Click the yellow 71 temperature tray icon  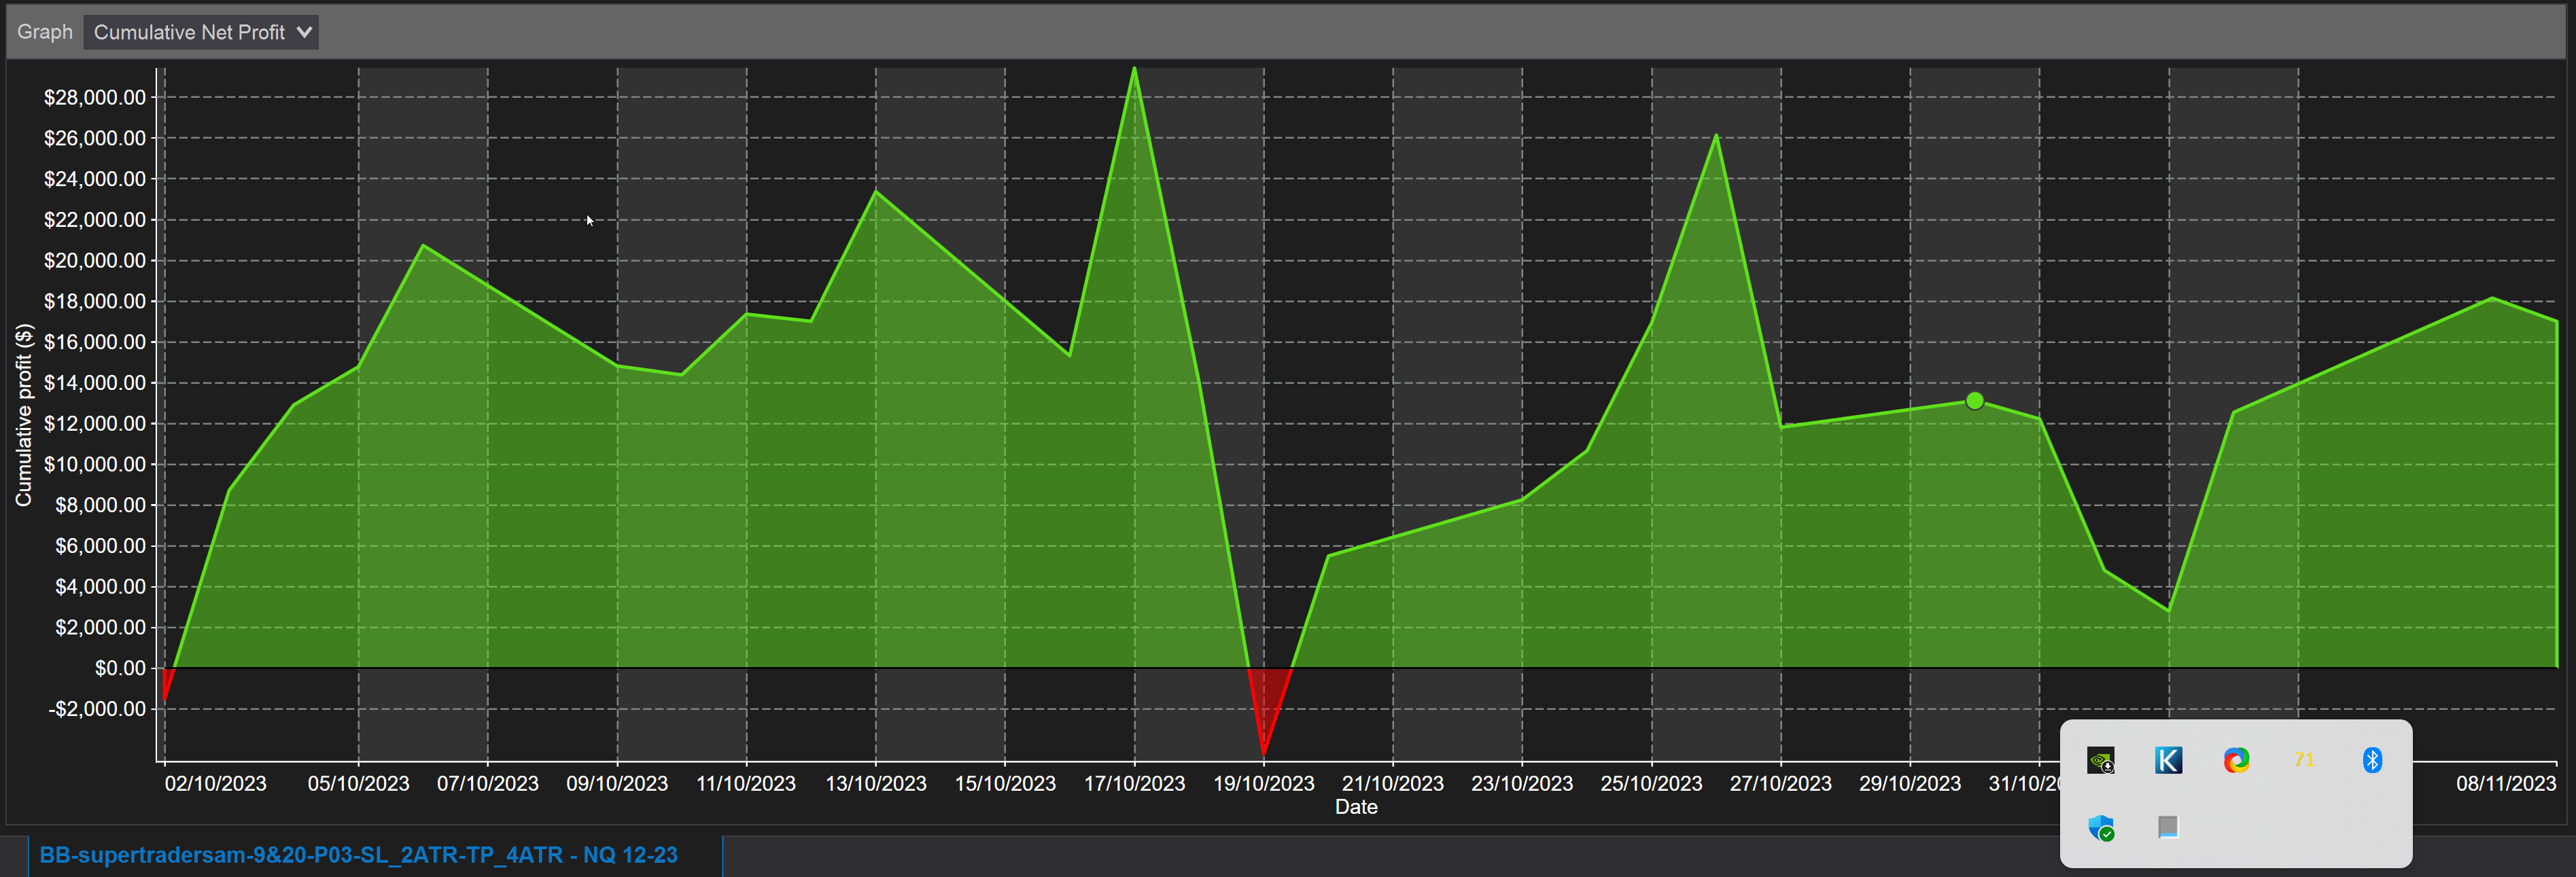point(2304,760)
